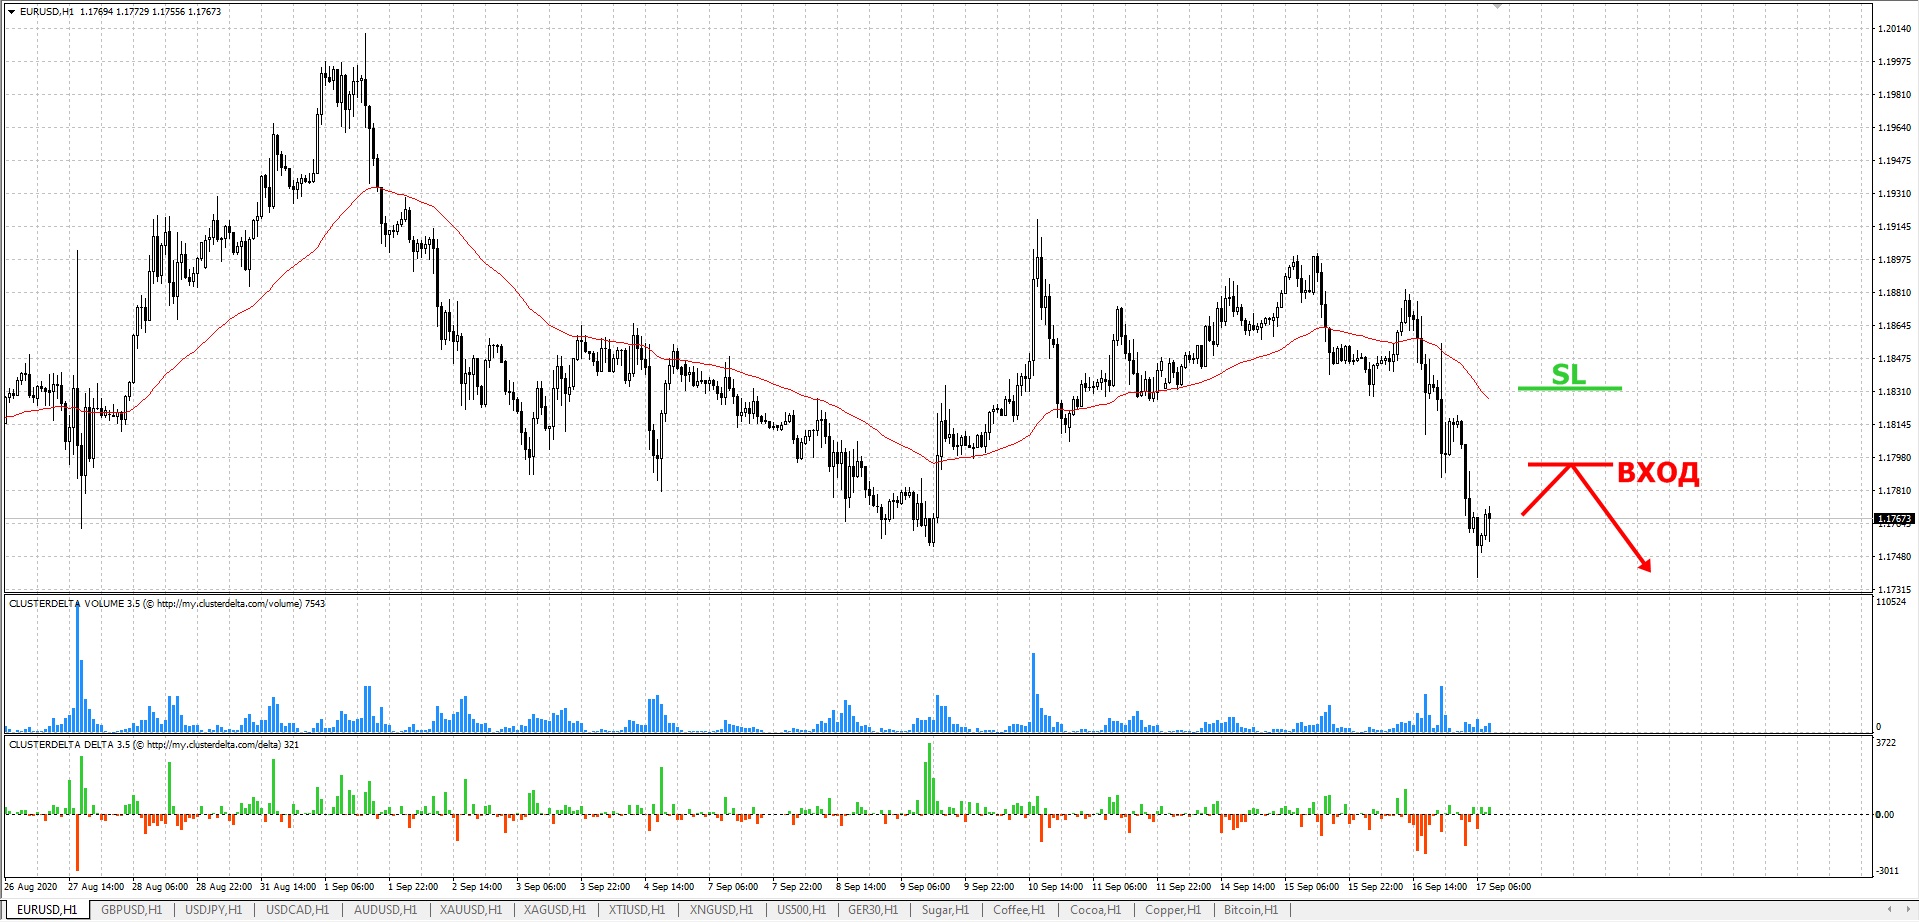Open the GER30,H1 chart tab
Screen dimensions: 1919x922
[872, 910]
